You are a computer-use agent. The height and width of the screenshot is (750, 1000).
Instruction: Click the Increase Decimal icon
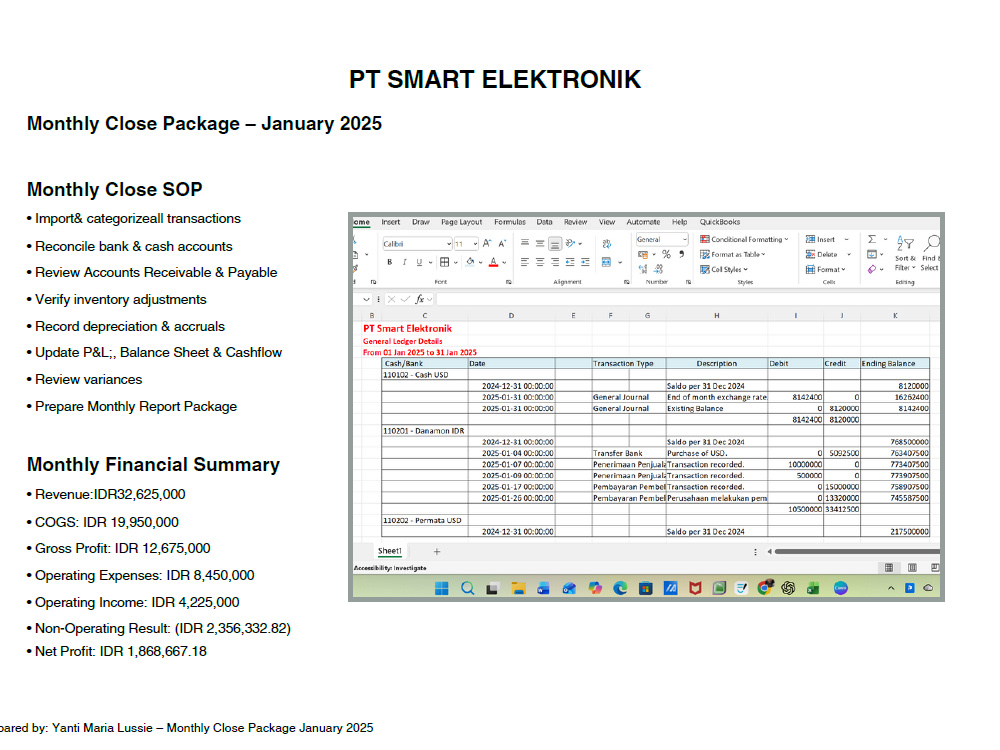(x=643, y=269)
